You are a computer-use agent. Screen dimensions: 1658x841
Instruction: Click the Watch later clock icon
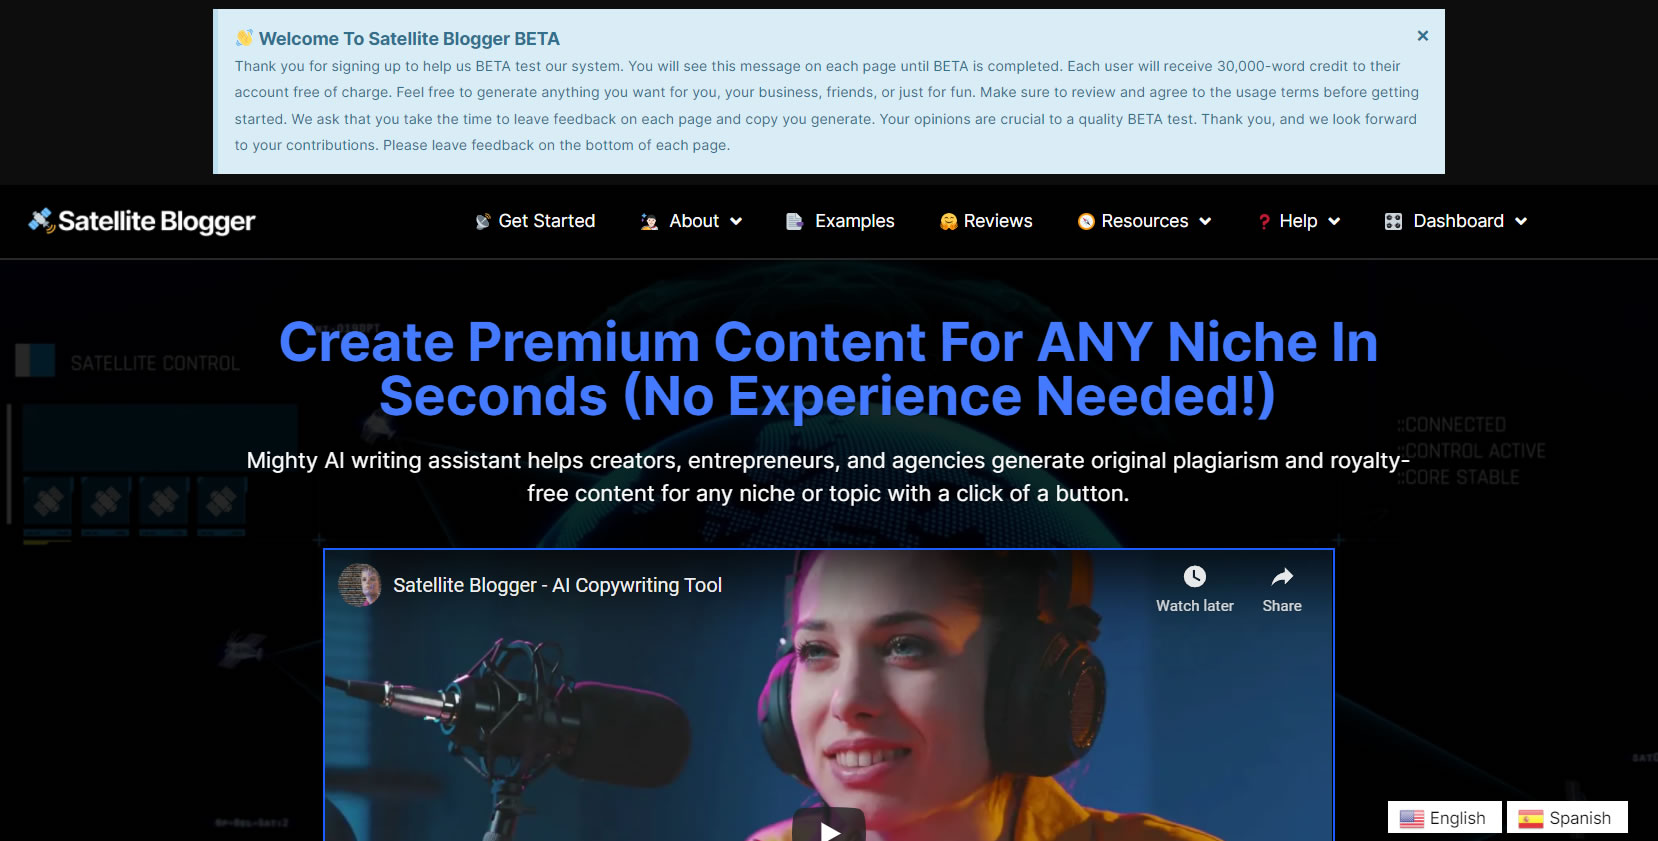pyautogui.click(x=1194, y=576)
